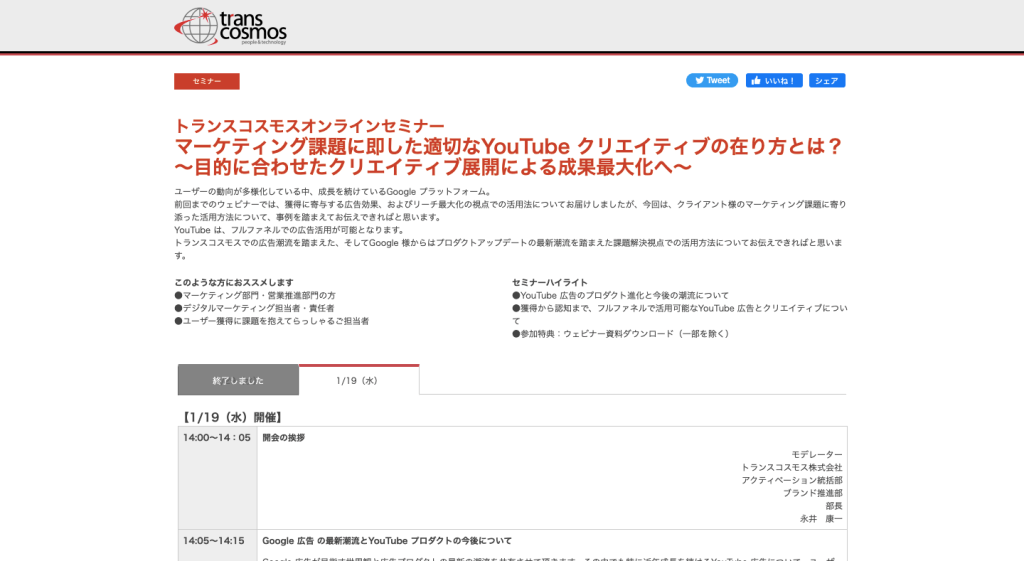Open the 終了しました tab
The image size is (1024, 561).
[238, 380]
